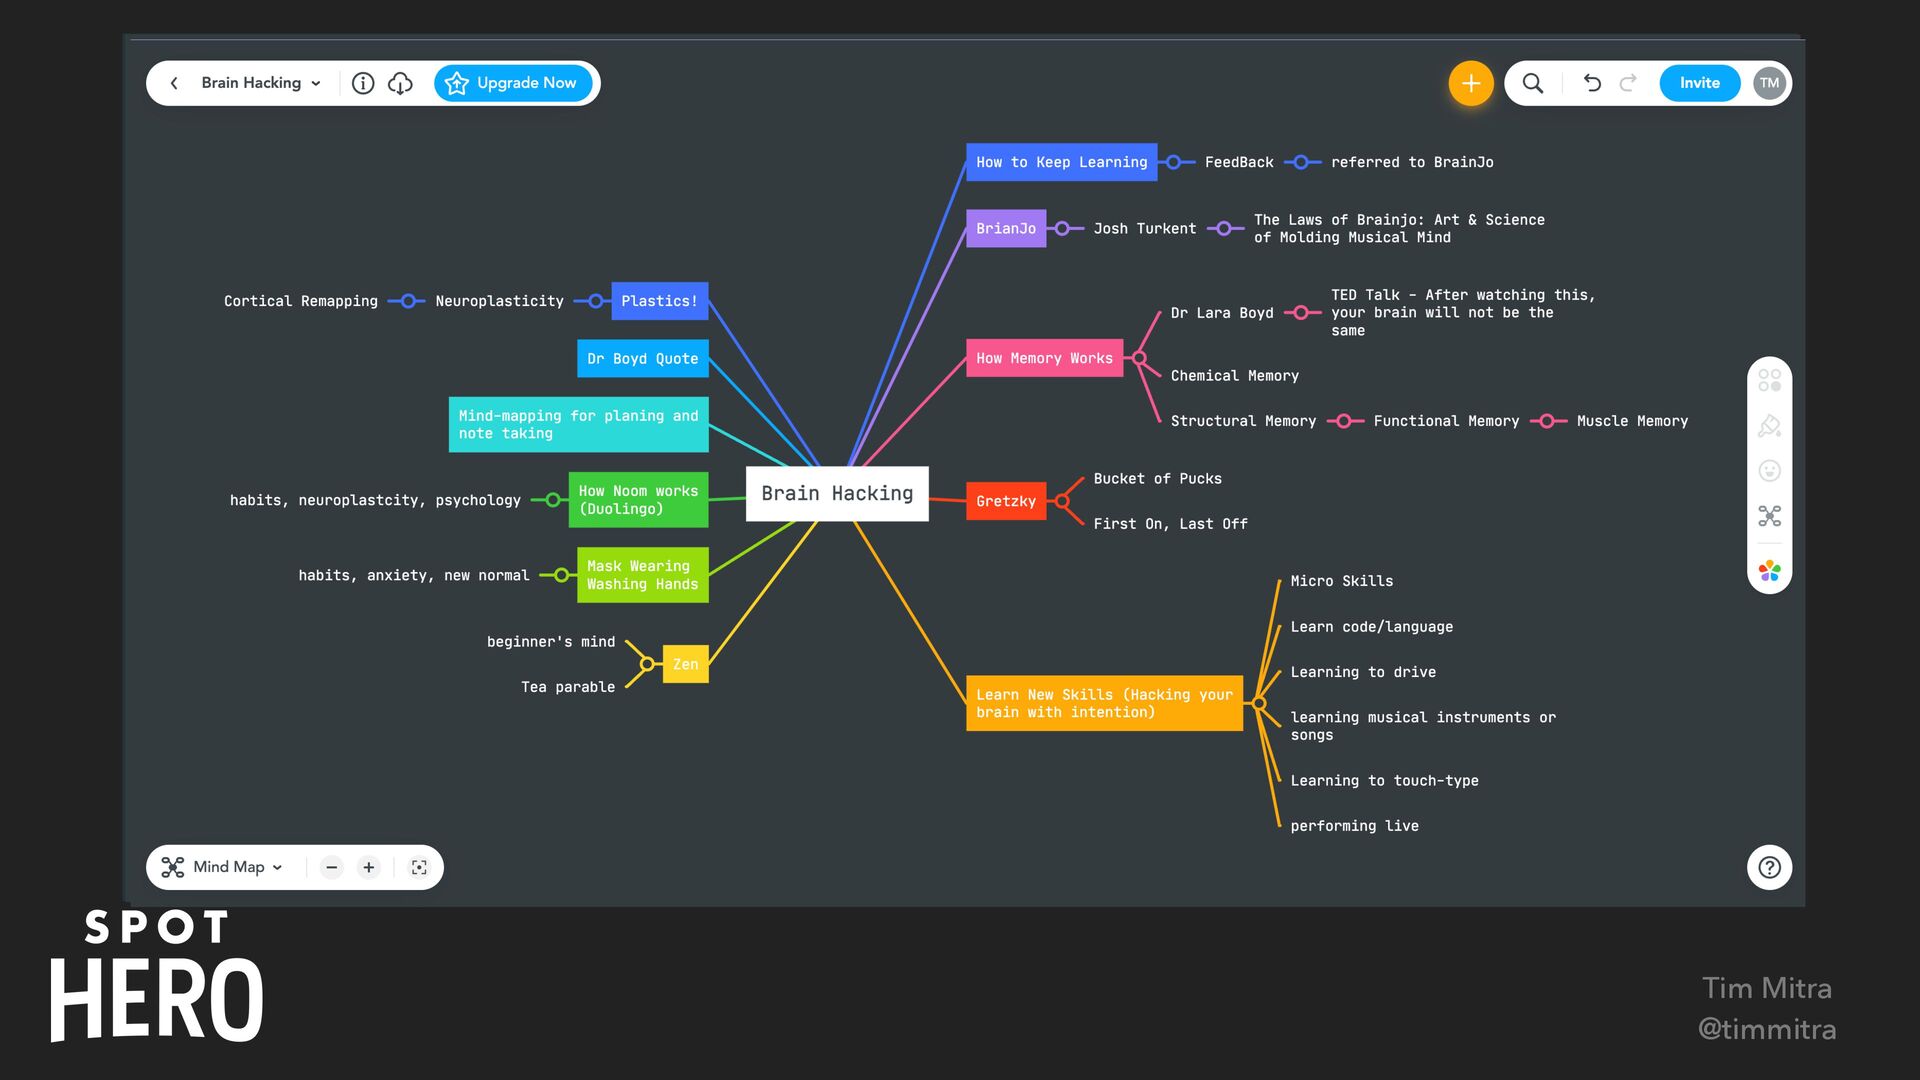This screenshot has height=1080, width=1920.
Task: Click the Upgrade Now button
Action: coord(513,83)
